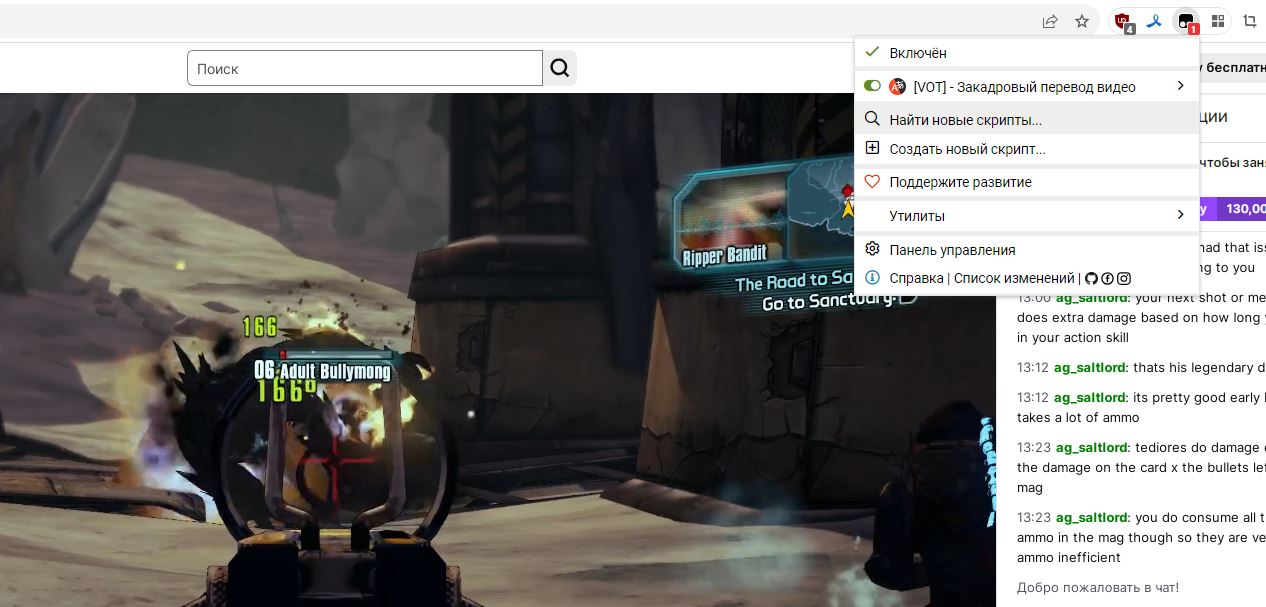Click Поддержите развитие link
This screenshot has width=1266, height=607.
coord(960,182)
